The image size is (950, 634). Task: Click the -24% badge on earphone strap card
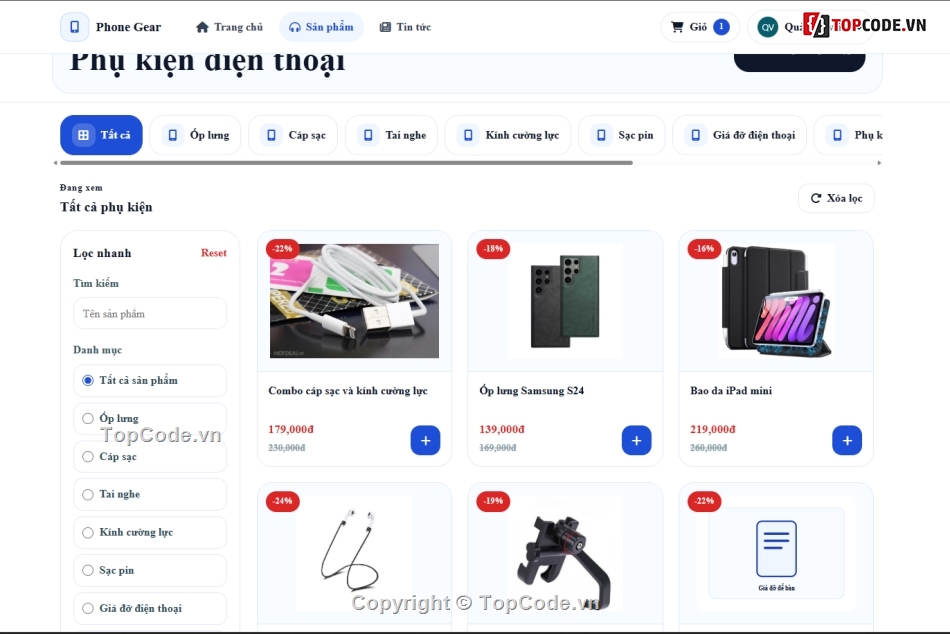point(282,501)
